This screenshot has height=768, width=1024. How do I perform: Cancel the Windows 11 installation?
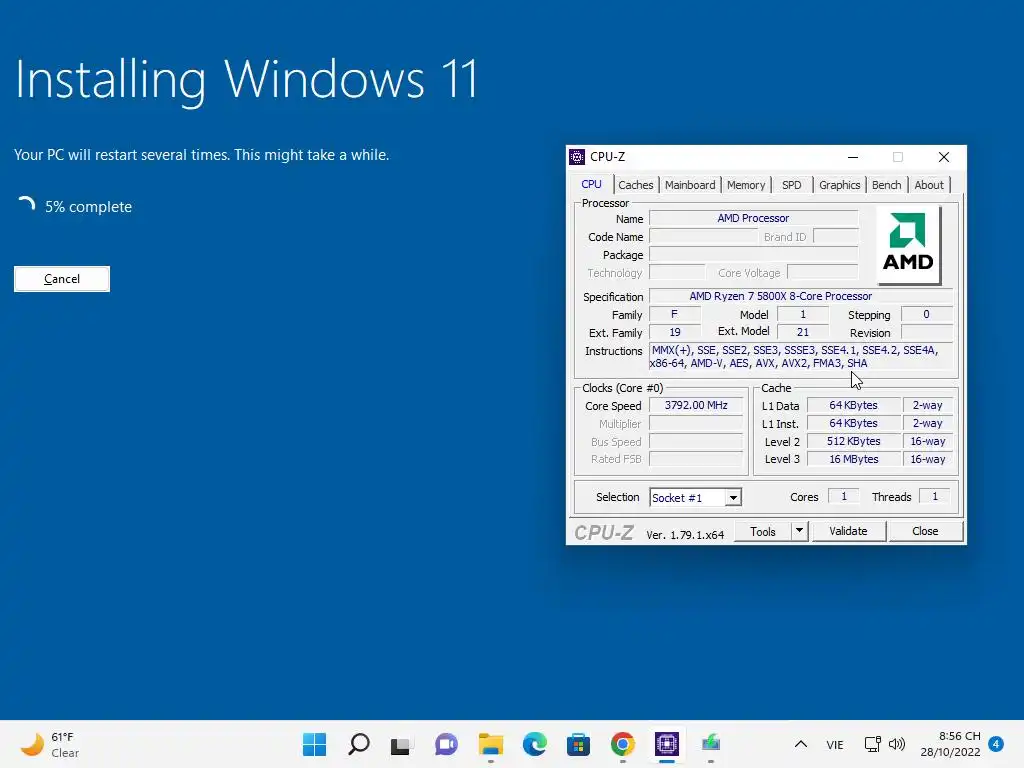62,279
